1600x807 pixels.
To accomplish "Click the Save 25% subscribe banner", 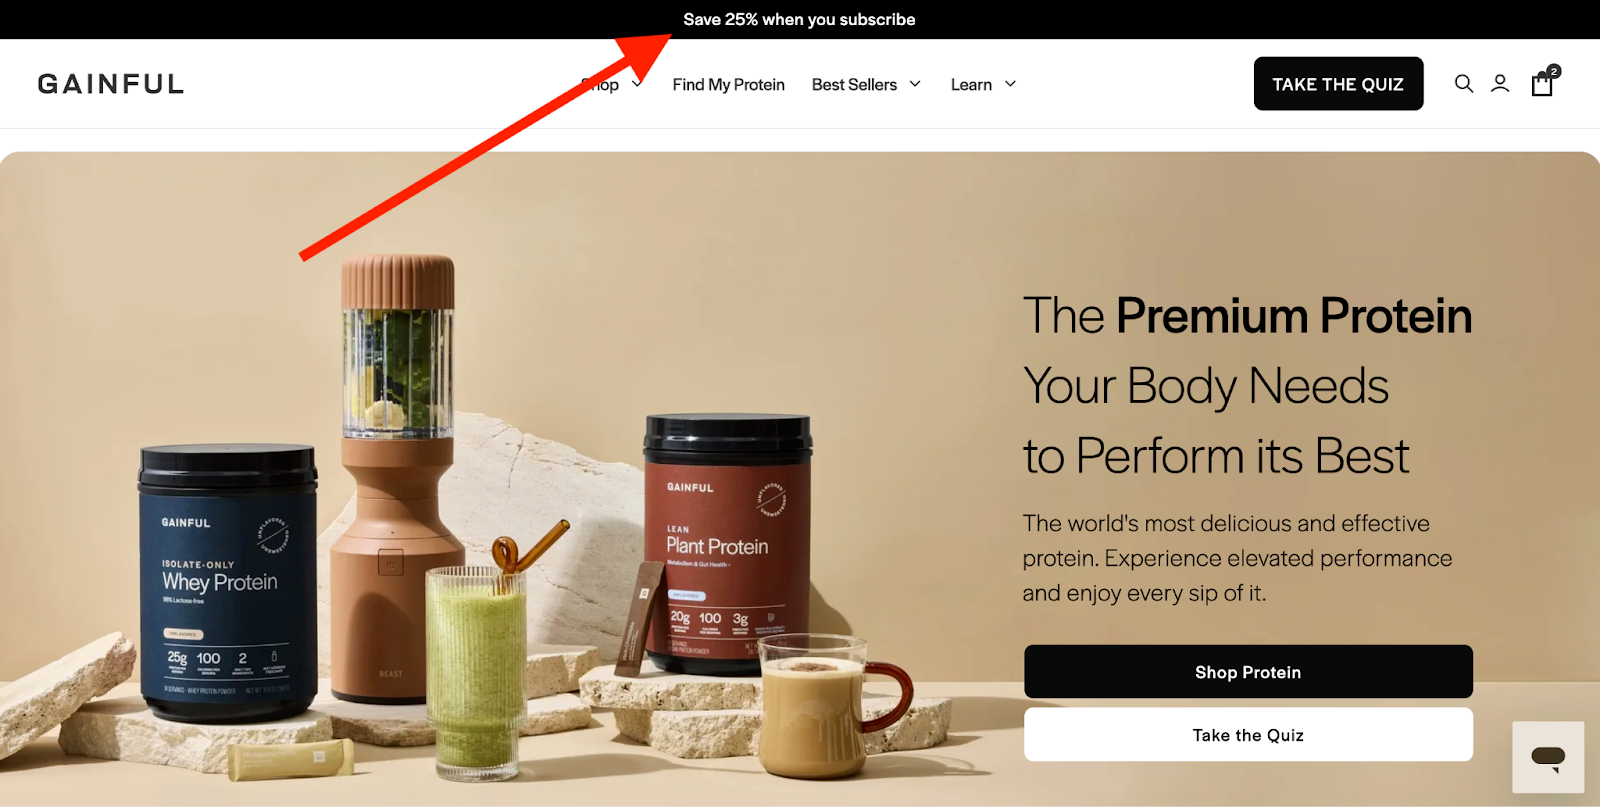I will [799, 19].
